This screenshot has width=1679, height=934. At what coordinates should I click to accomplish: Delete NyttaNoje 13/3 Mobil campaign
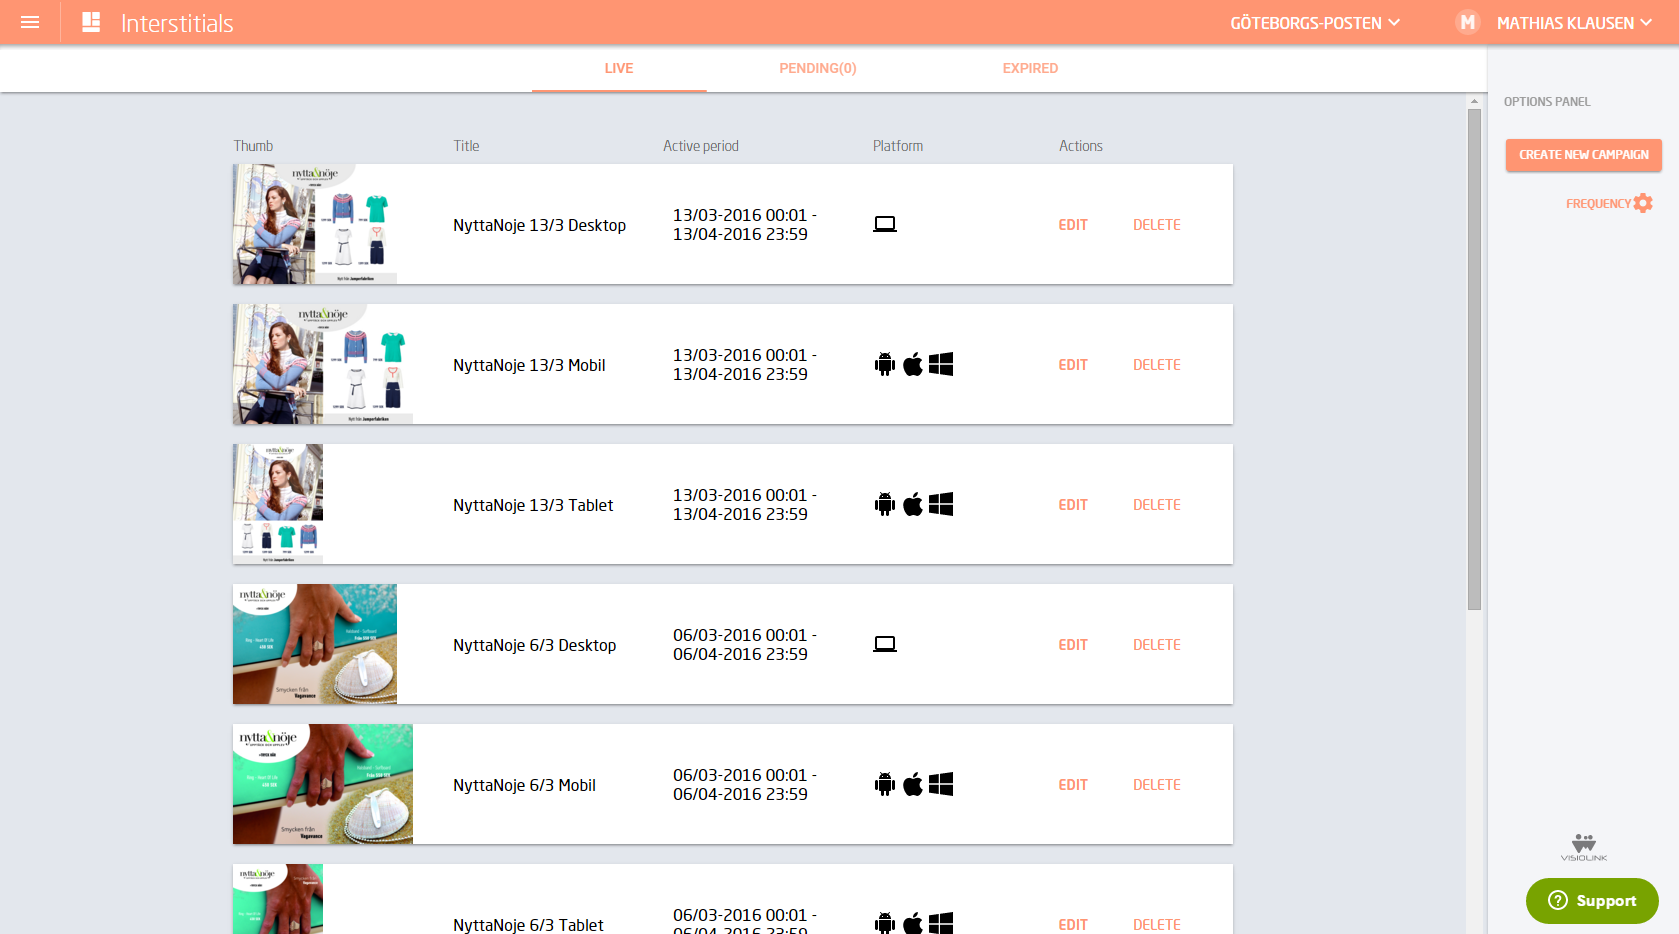1157,365
